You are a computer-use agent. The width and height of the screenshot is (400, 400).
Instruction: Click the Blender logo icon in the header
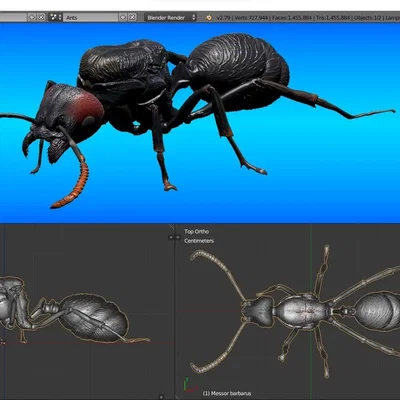pos(209,18)
